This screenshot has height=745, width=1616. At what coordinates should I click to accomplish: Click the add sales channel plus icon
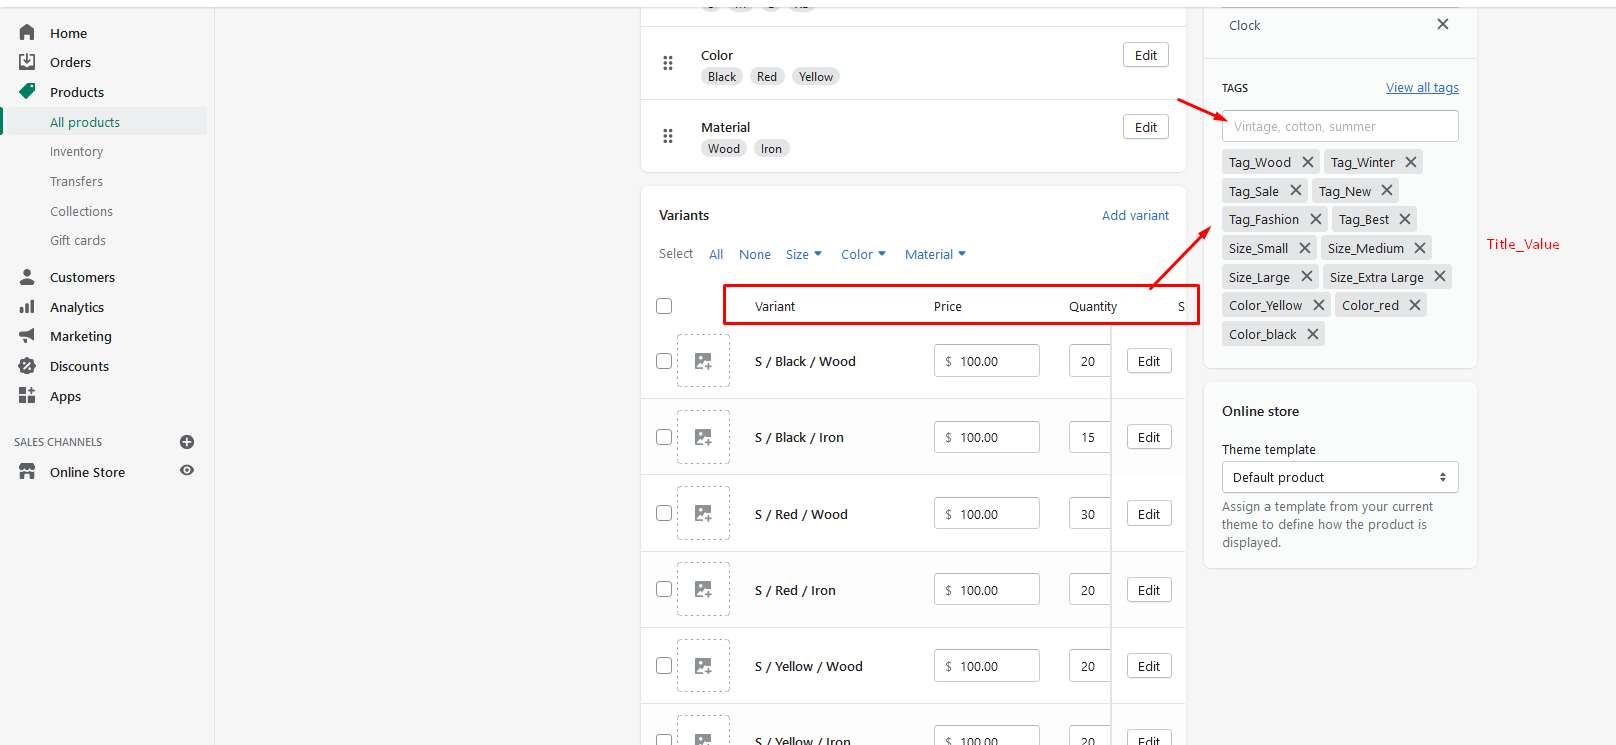coord(187,442)
